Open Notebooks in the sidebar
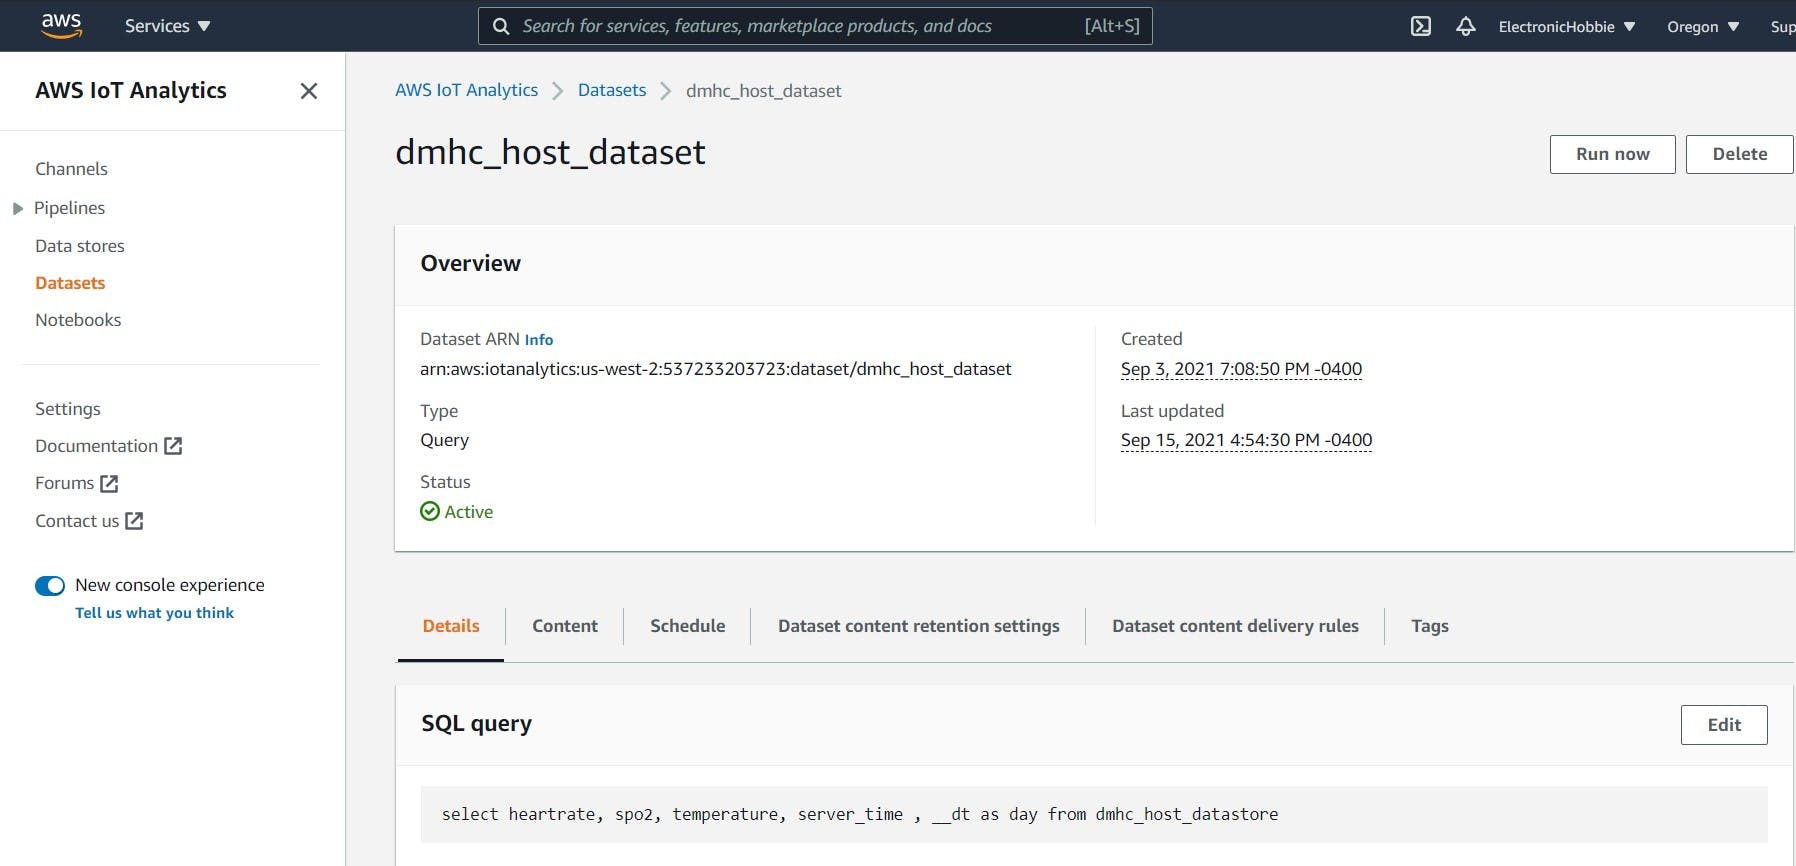Image resolution: width=1796 pixels, height=866 pixels. 78,320
